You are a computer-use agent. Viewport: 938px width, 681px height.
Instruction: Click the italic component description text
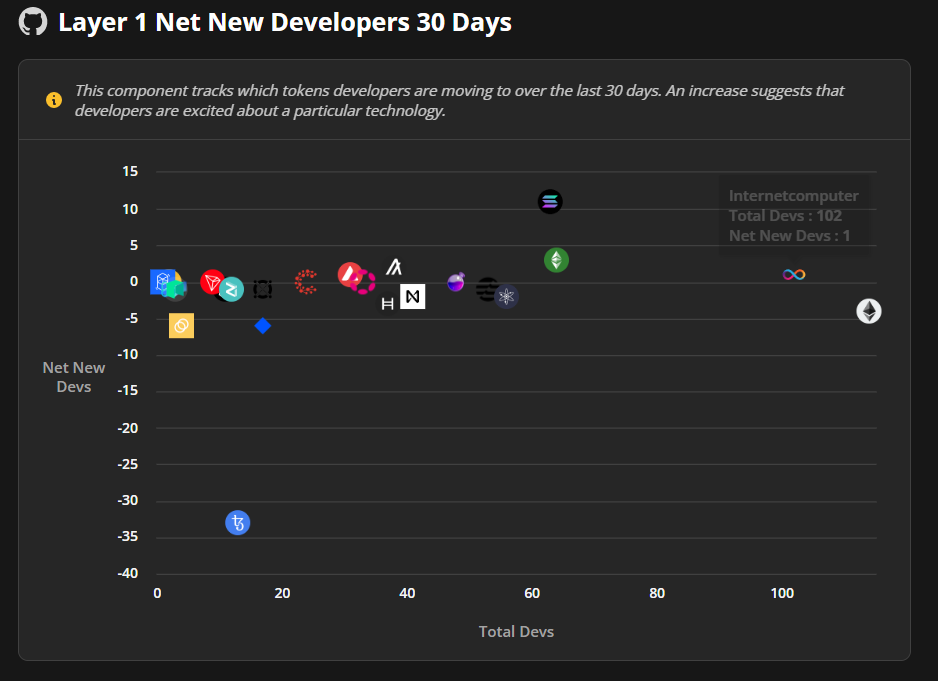(x=459, y=101)
